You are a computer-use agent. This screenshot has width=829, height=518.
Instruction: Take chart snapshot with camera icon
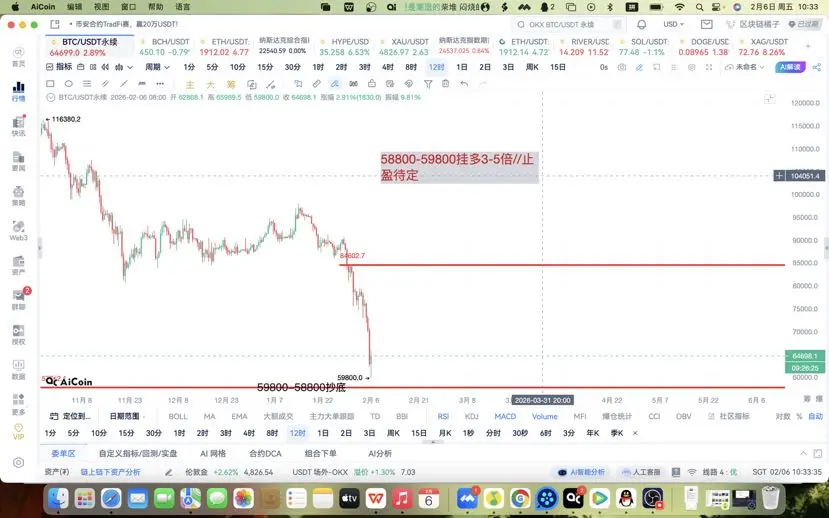click(622, 67)
